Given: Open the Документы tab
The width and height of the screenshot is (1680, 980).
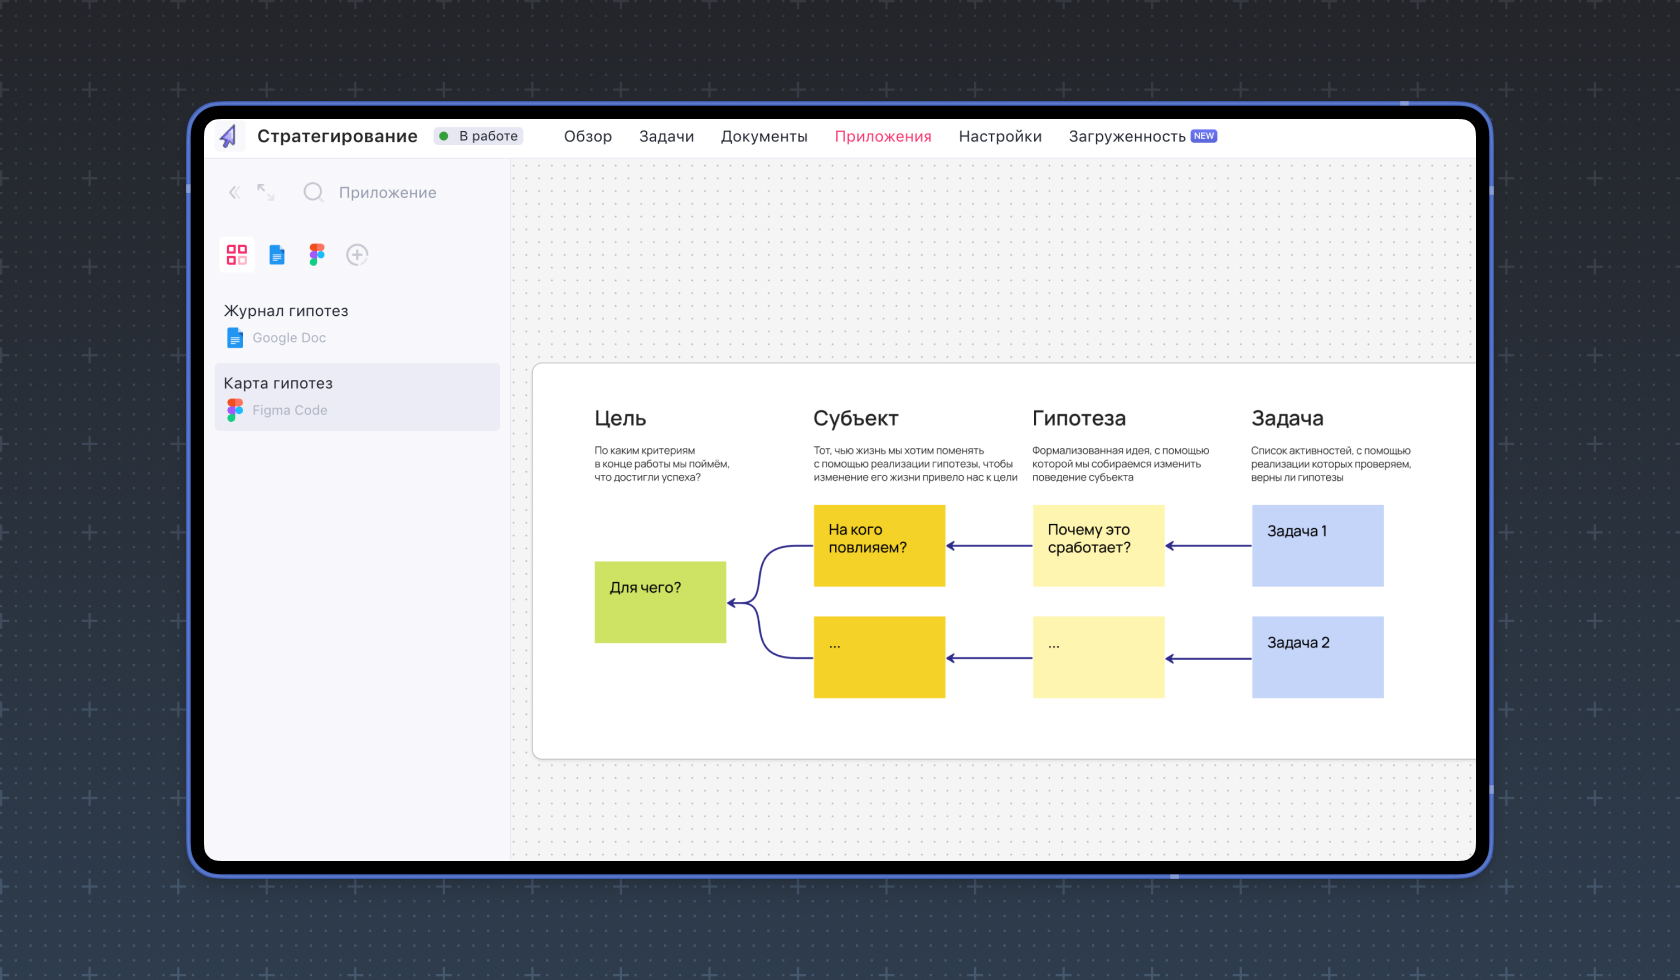Looking at the screenshot, I should [764, 136].
